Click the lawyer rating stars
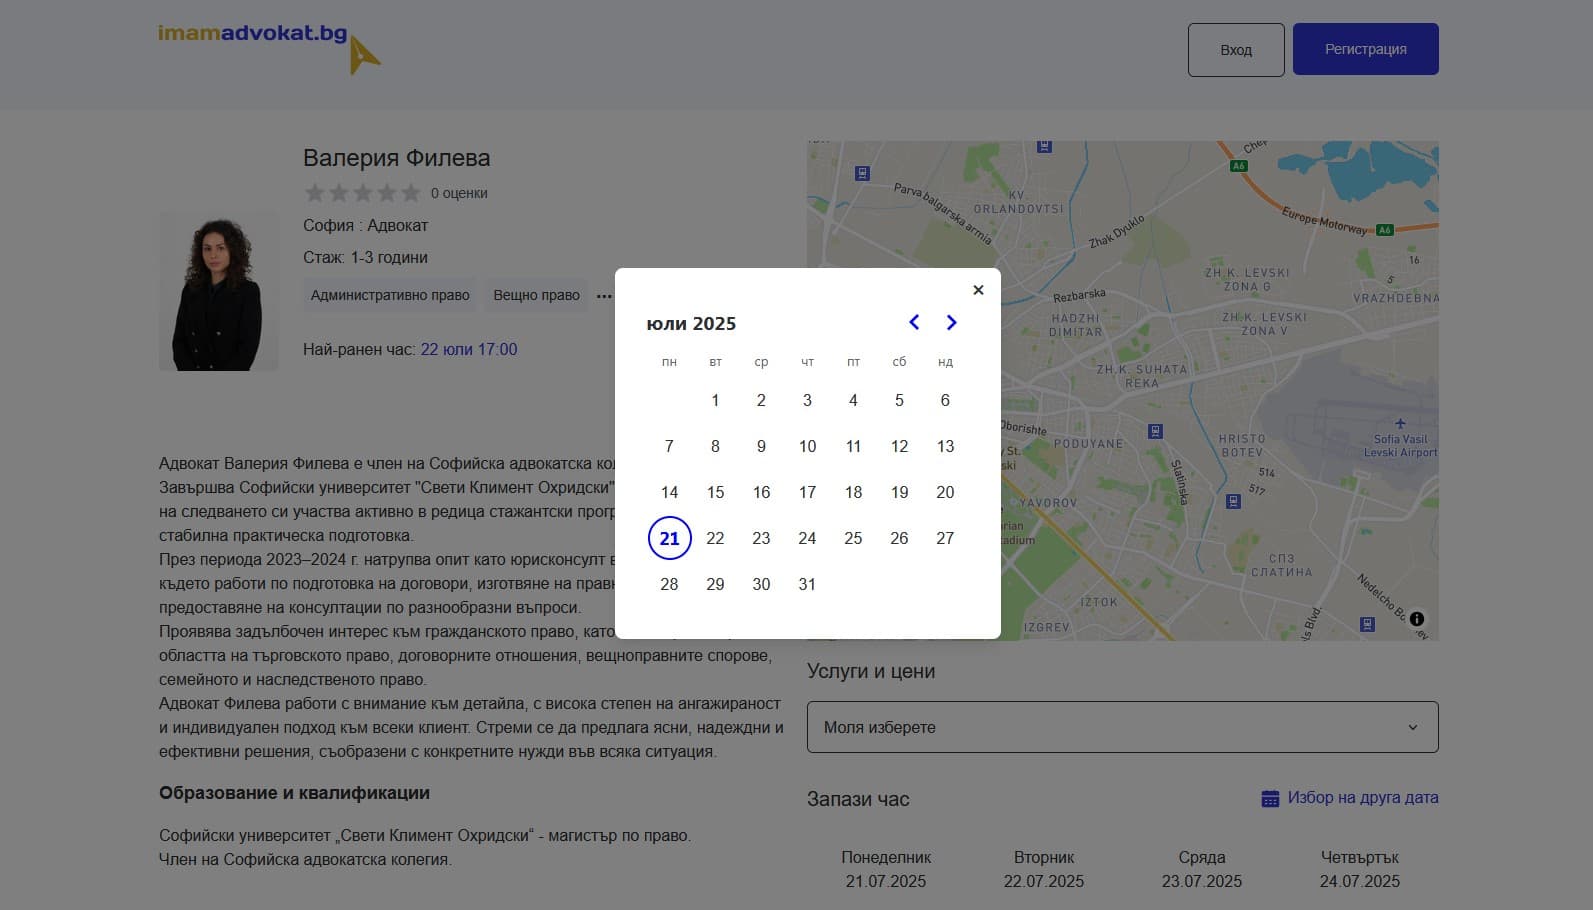The height and width of the screenshot is (910, 1593). 362,193
